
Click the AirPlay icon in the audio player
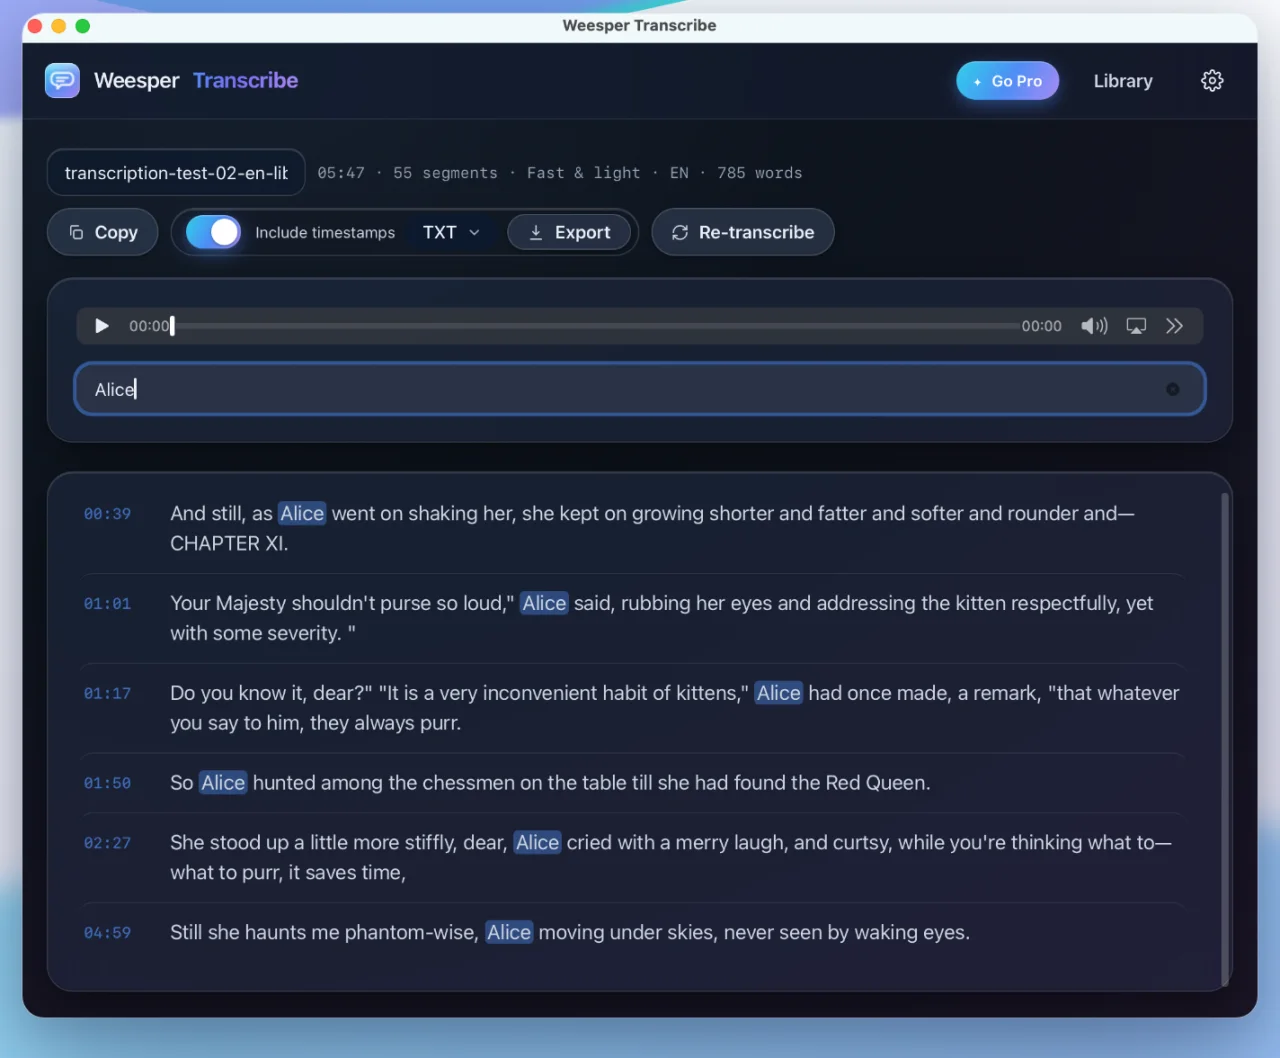pyautogui.click(x=1136, y=326)
